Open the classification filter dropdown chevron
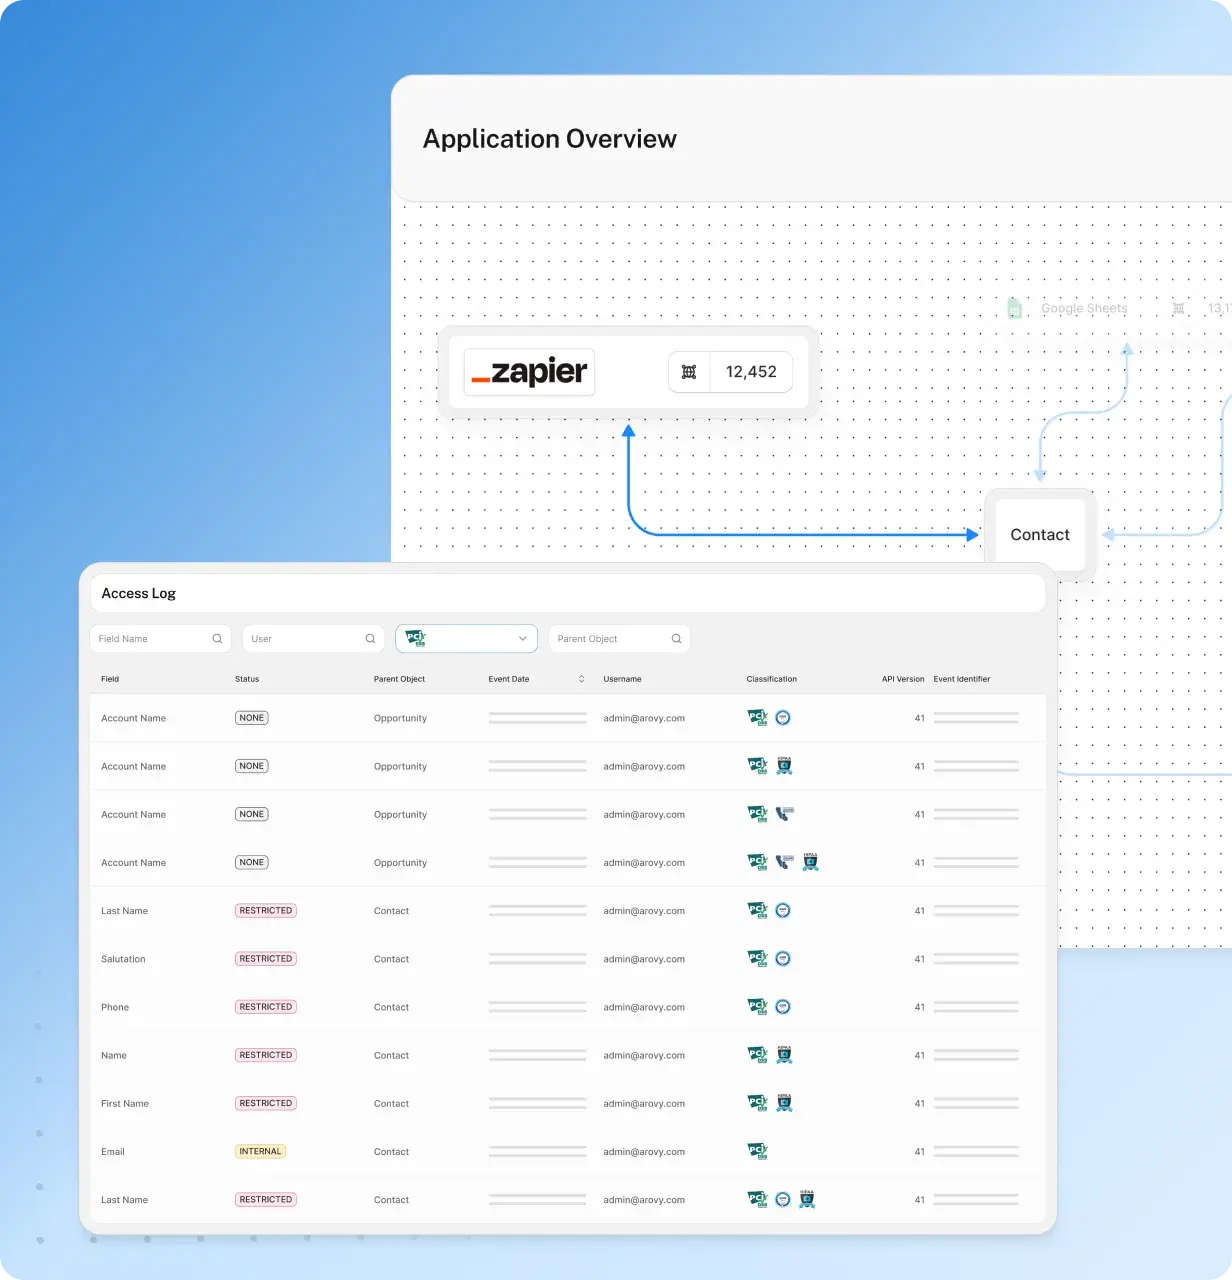1232x1280 pixels. tap(522, 639)
